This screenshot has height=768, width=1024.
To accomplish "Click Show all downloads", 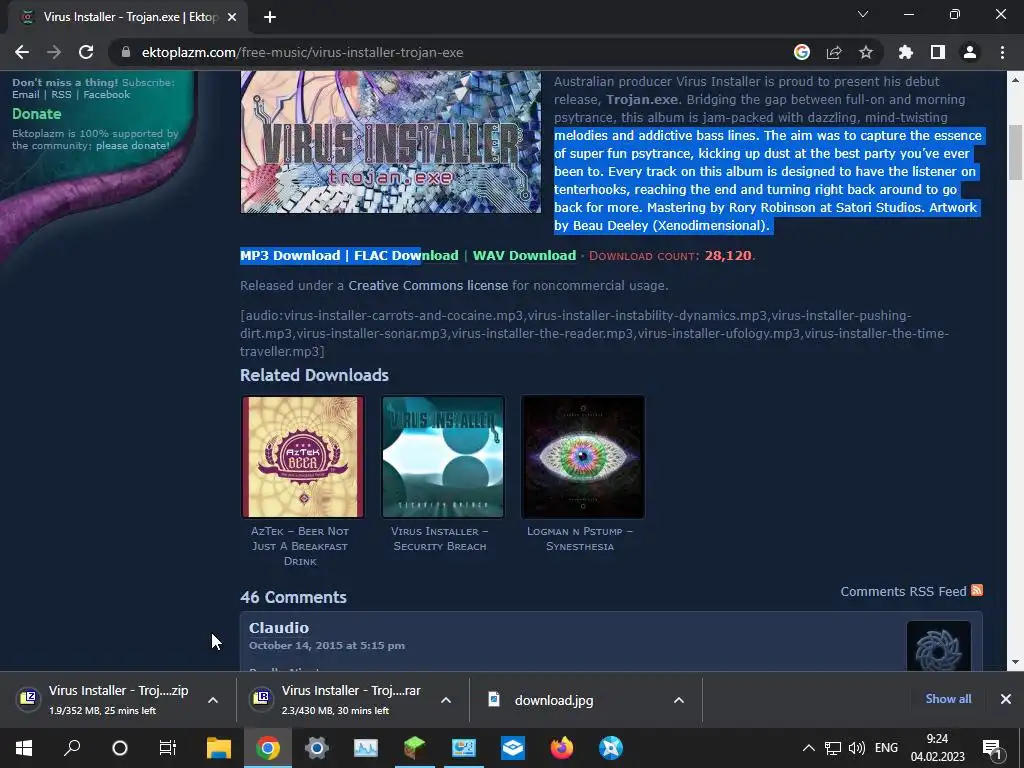I will (x=948, y=699).
